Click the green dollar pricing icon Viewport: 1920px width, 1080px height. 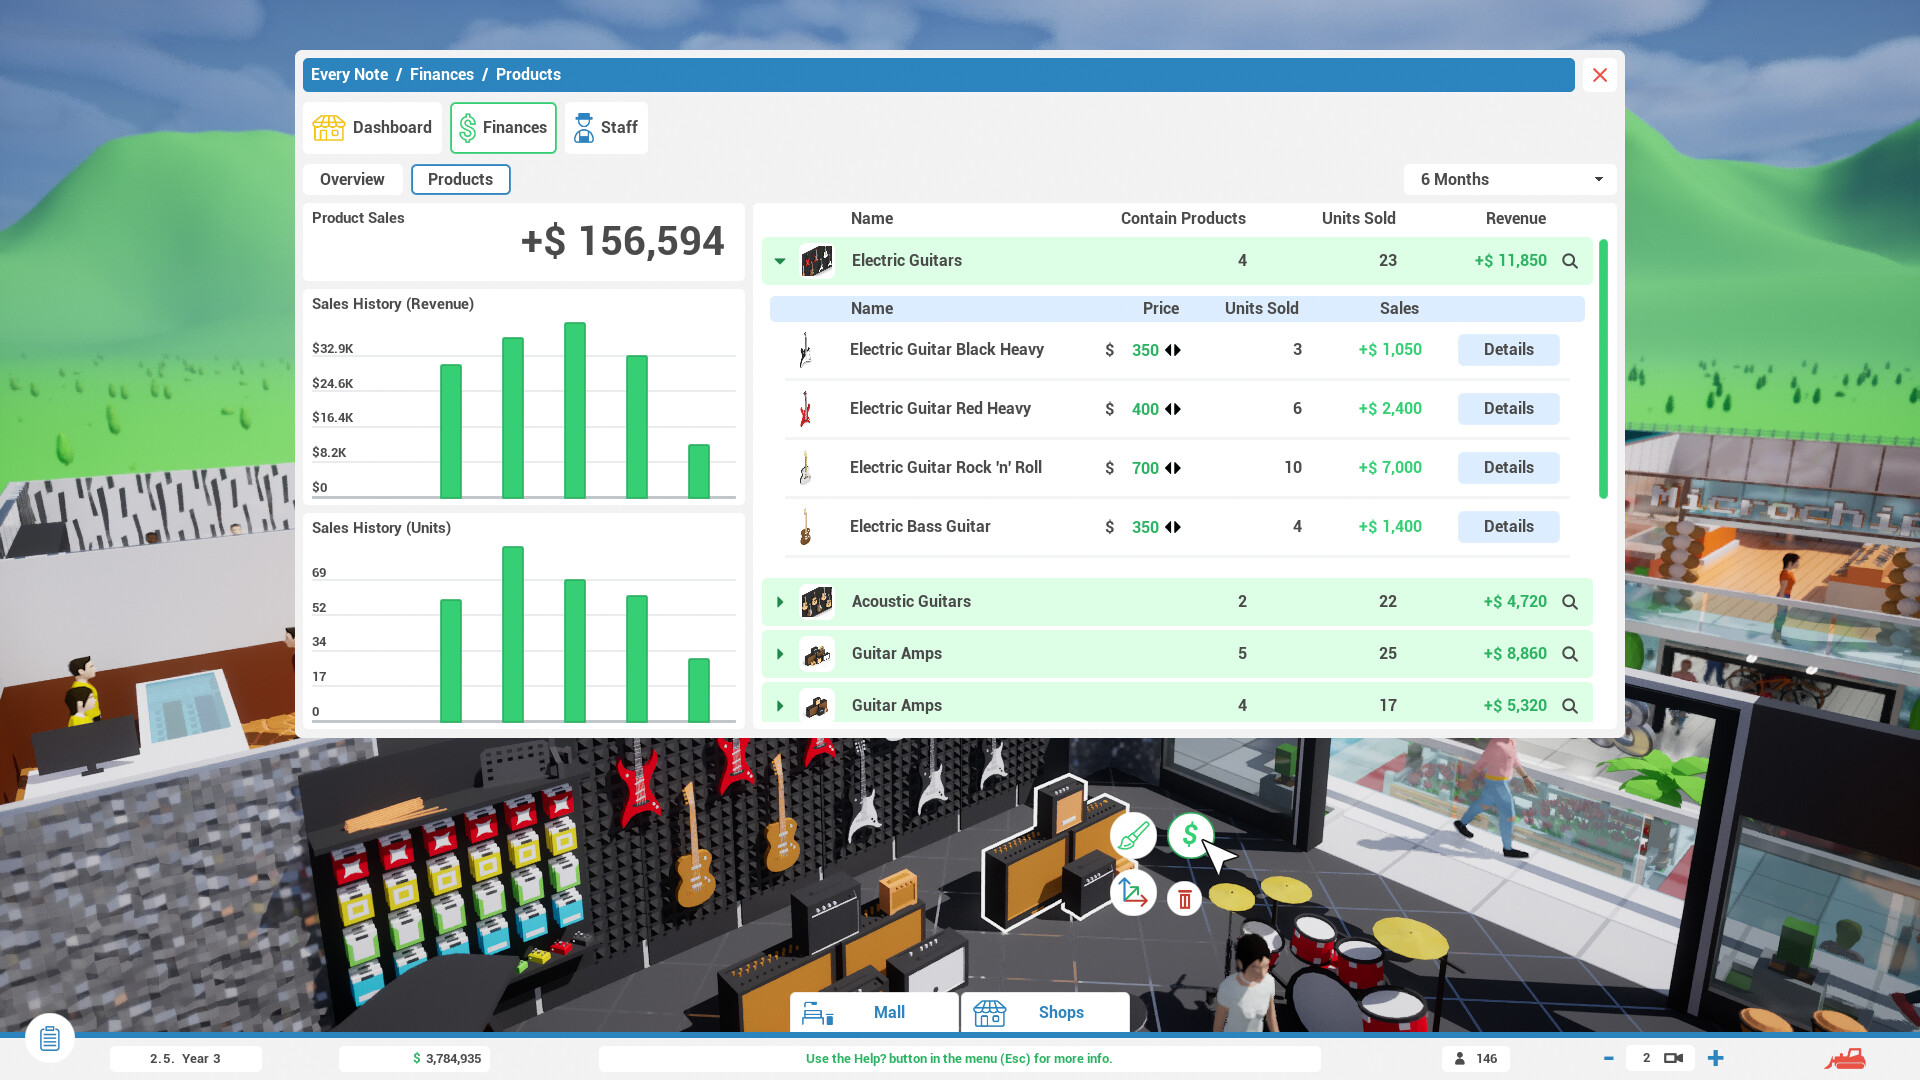click(x=1190, y=836)
